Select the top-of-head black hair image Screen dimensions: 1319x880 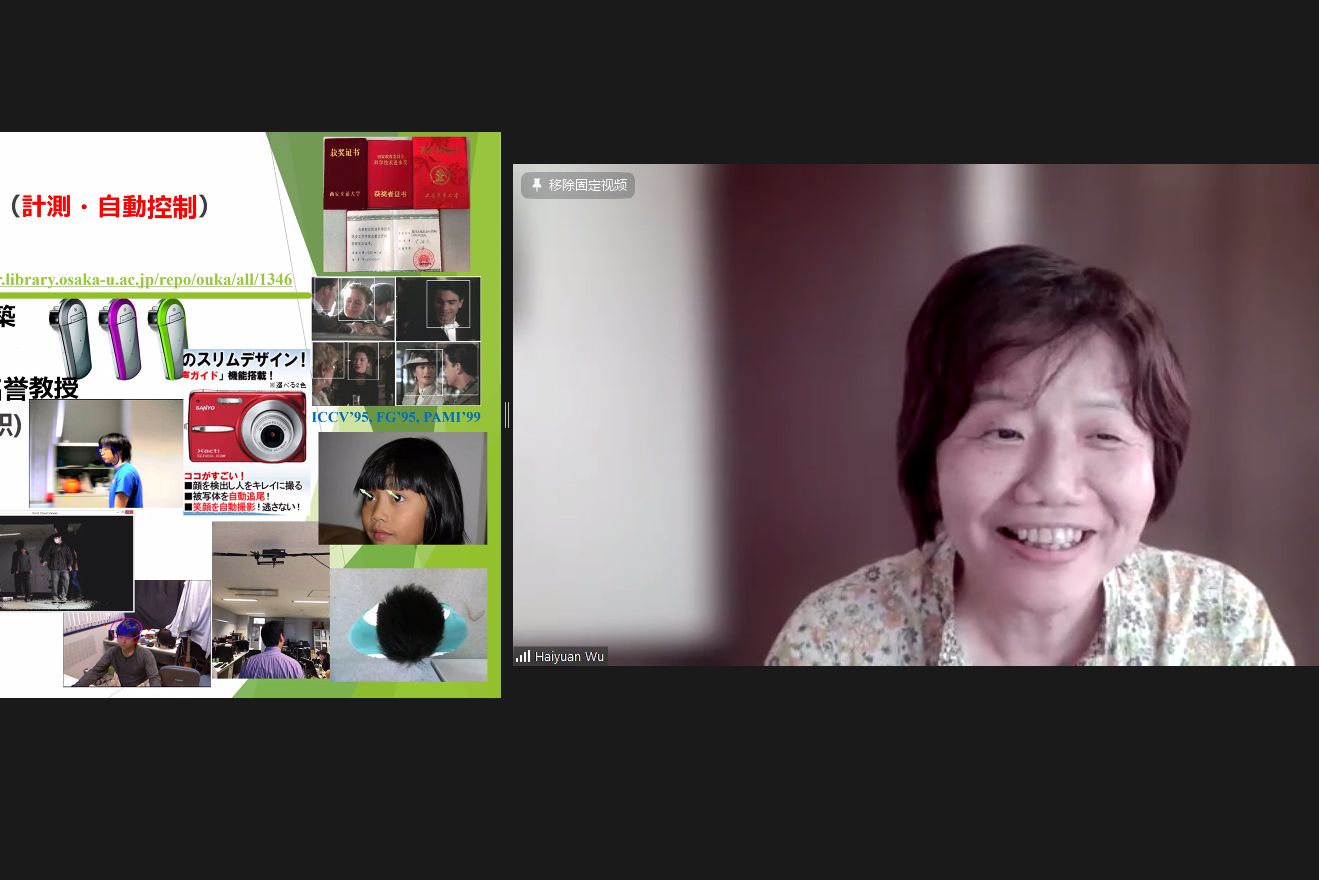(408, 625)
